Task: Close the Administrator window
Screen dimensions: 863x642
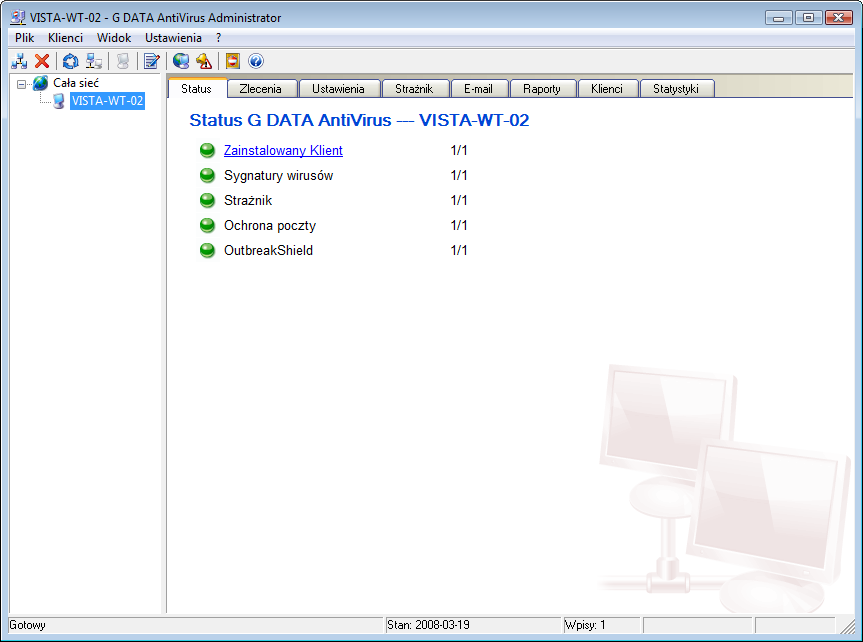Action: pyautogui.click(x=839, y=18)
